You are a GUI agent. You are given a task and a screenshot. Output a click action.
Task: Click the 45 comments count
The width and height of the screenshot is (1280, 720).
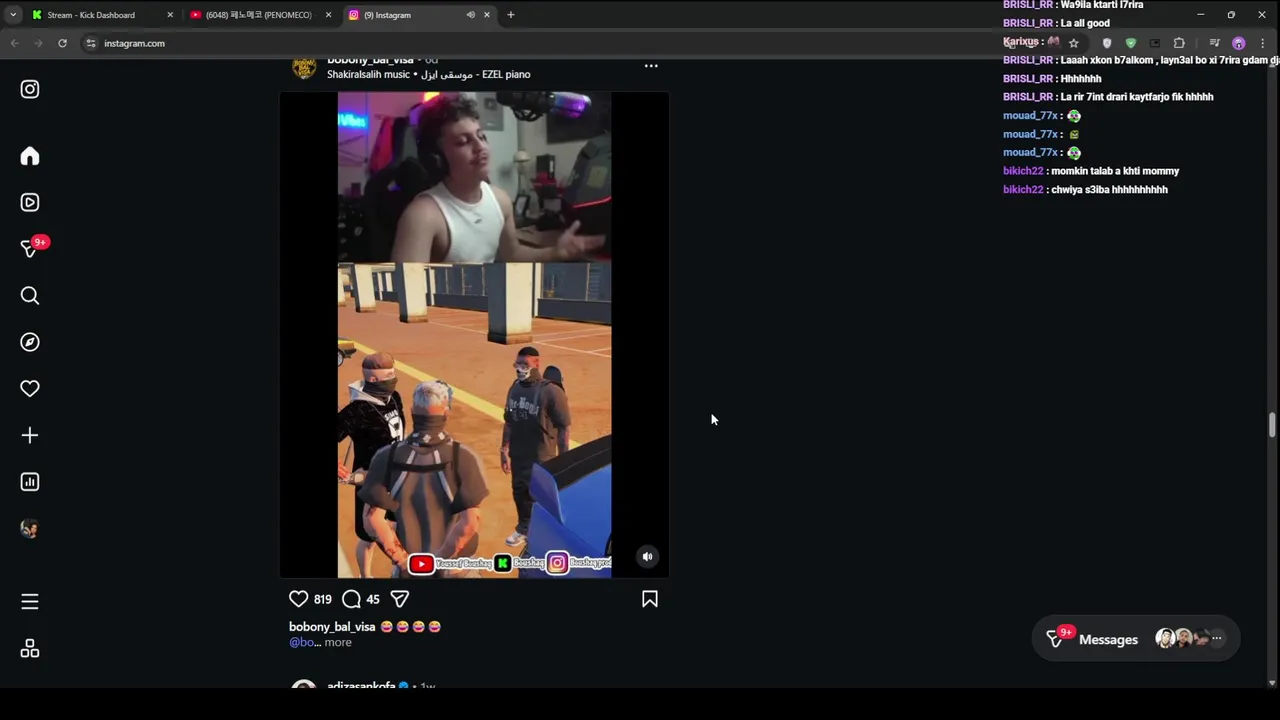tap(373, 599)
